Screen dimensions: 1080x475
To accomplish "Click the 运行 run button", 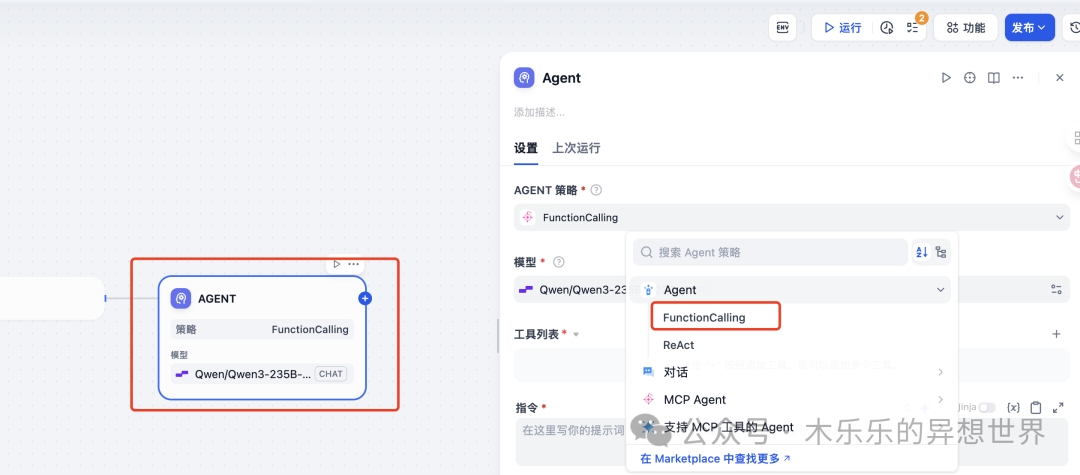I will pos(842,28).
